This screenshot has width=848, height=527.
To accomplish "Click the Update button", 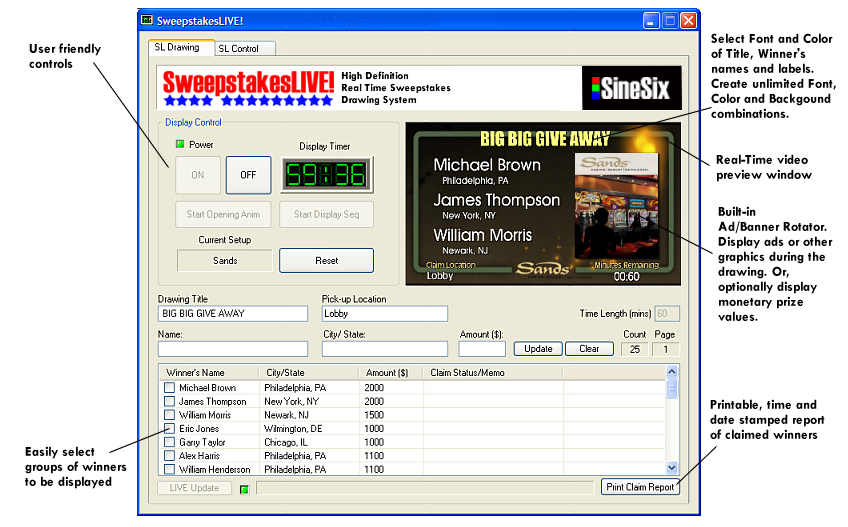I will coord(538,348).
